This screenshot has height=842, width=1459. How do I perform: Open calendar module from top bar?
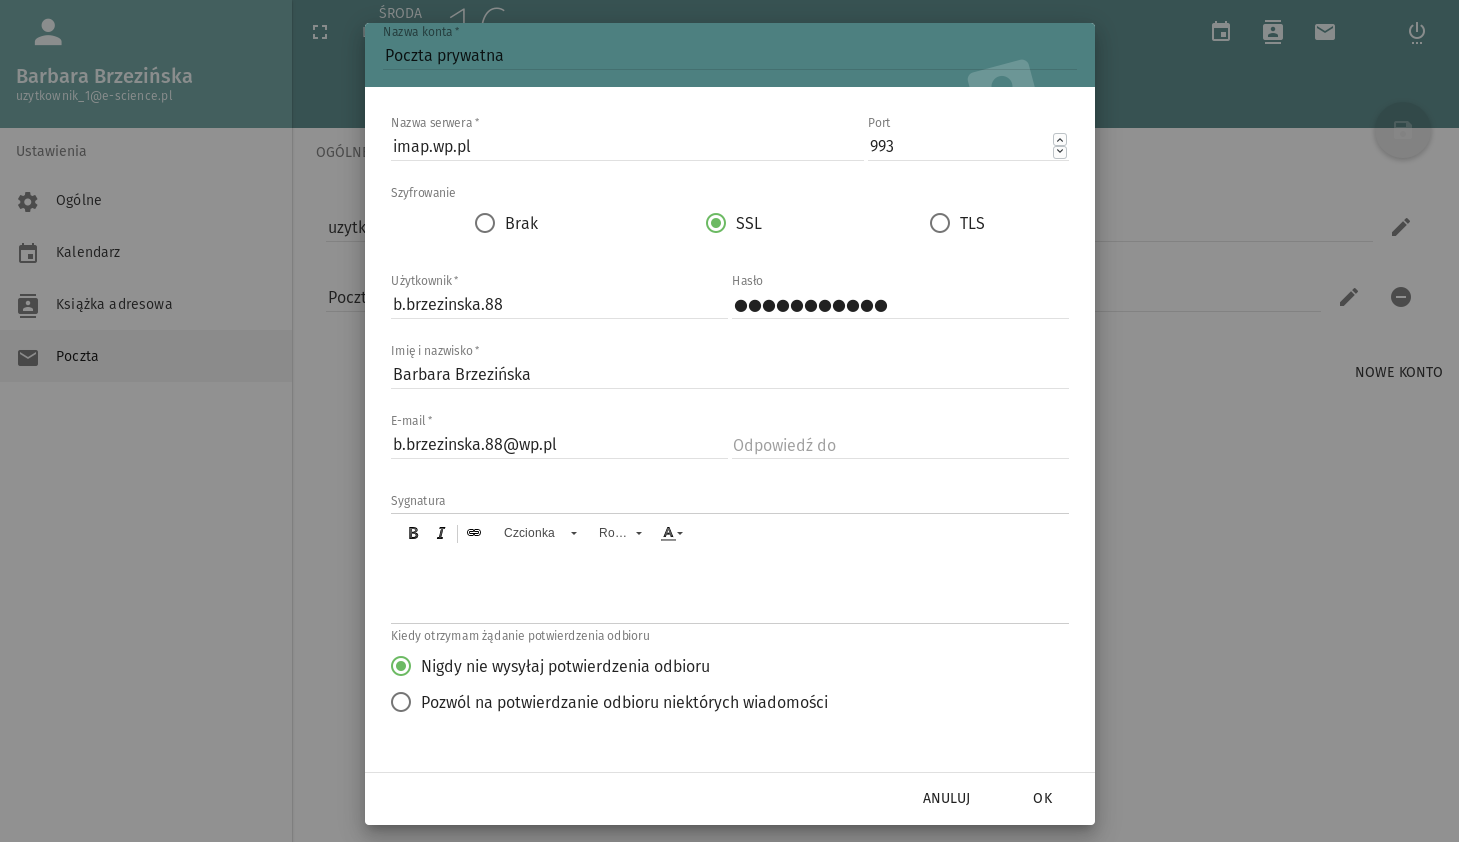click(x=1221, y=32)
